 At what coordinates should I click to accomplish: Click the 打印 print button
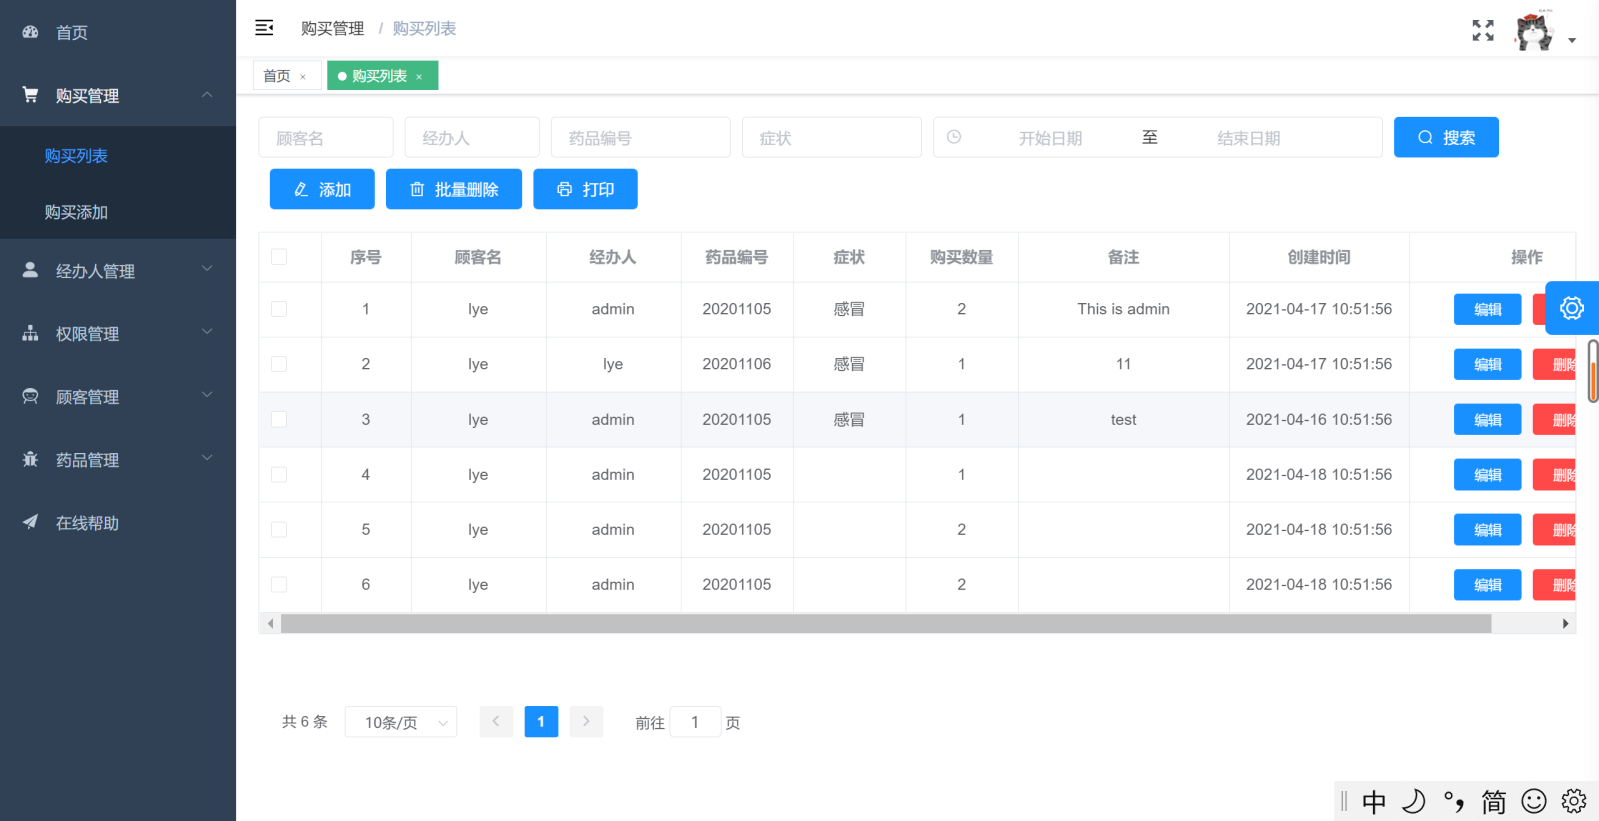[585, 189]
